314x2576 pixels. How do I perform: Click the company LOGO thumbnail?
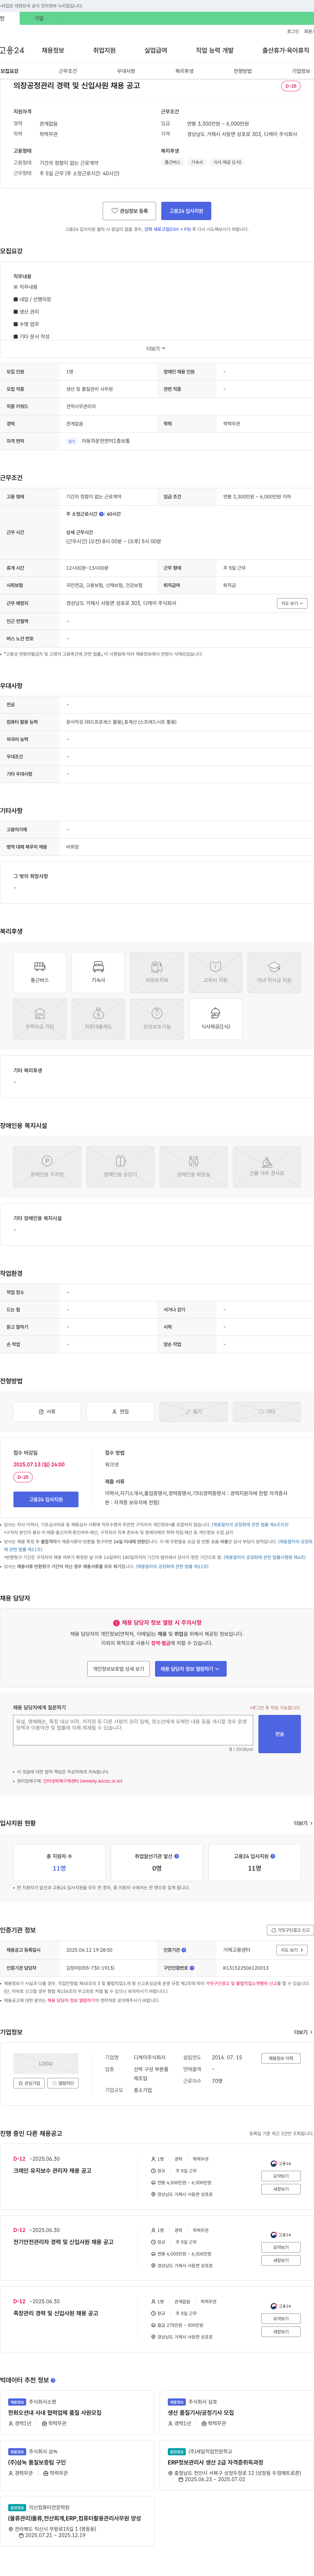click(46, 2063)
